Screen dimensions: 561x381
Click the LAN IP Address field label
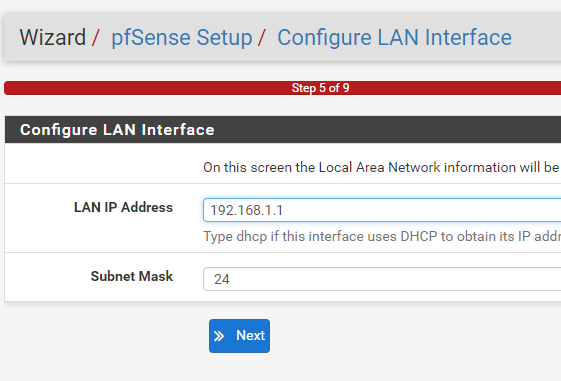tap(123, 207)
